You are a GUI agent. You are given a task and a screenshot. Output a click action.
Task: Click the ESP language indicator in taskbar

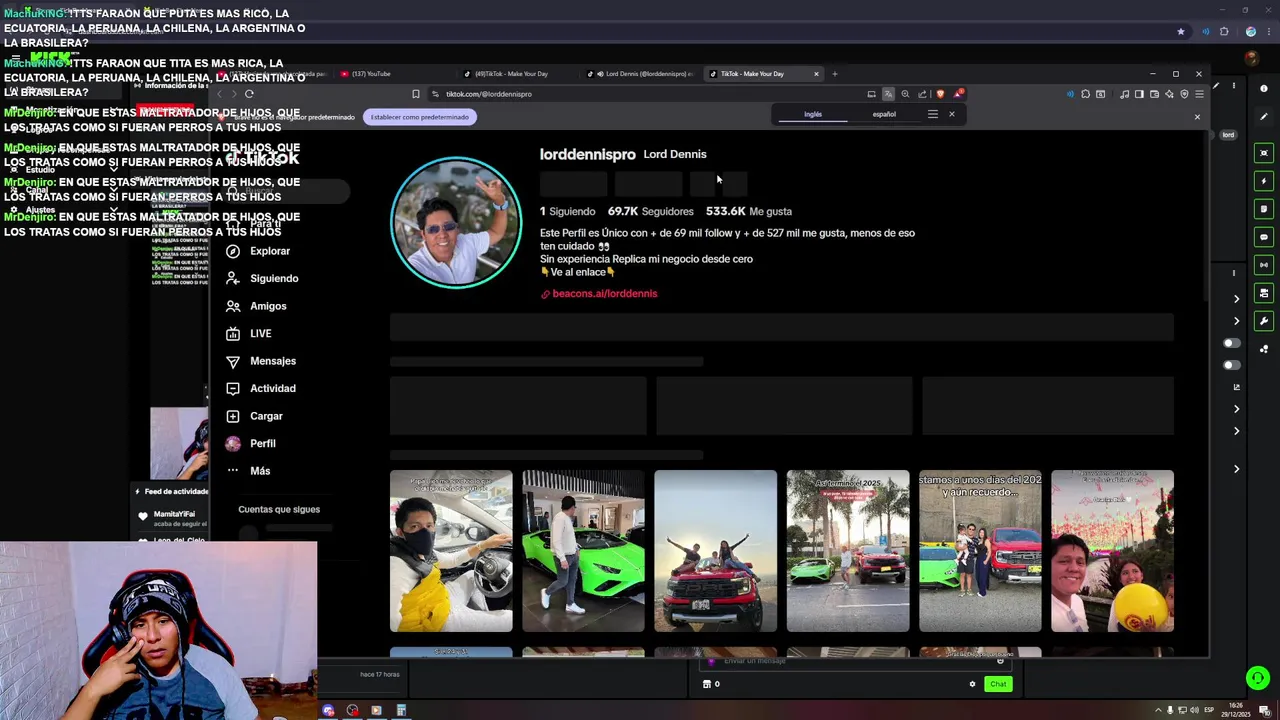(x=1208, y=710)
